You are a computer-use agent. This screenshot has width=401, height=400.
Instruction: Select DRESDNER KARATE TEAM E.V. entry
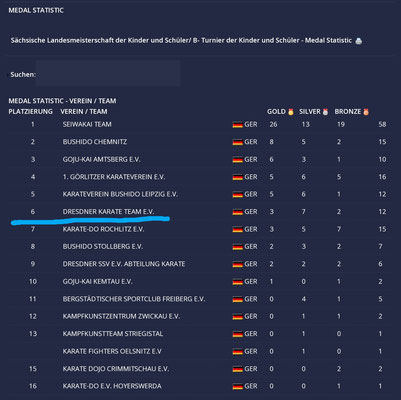(x=108, y=212)
